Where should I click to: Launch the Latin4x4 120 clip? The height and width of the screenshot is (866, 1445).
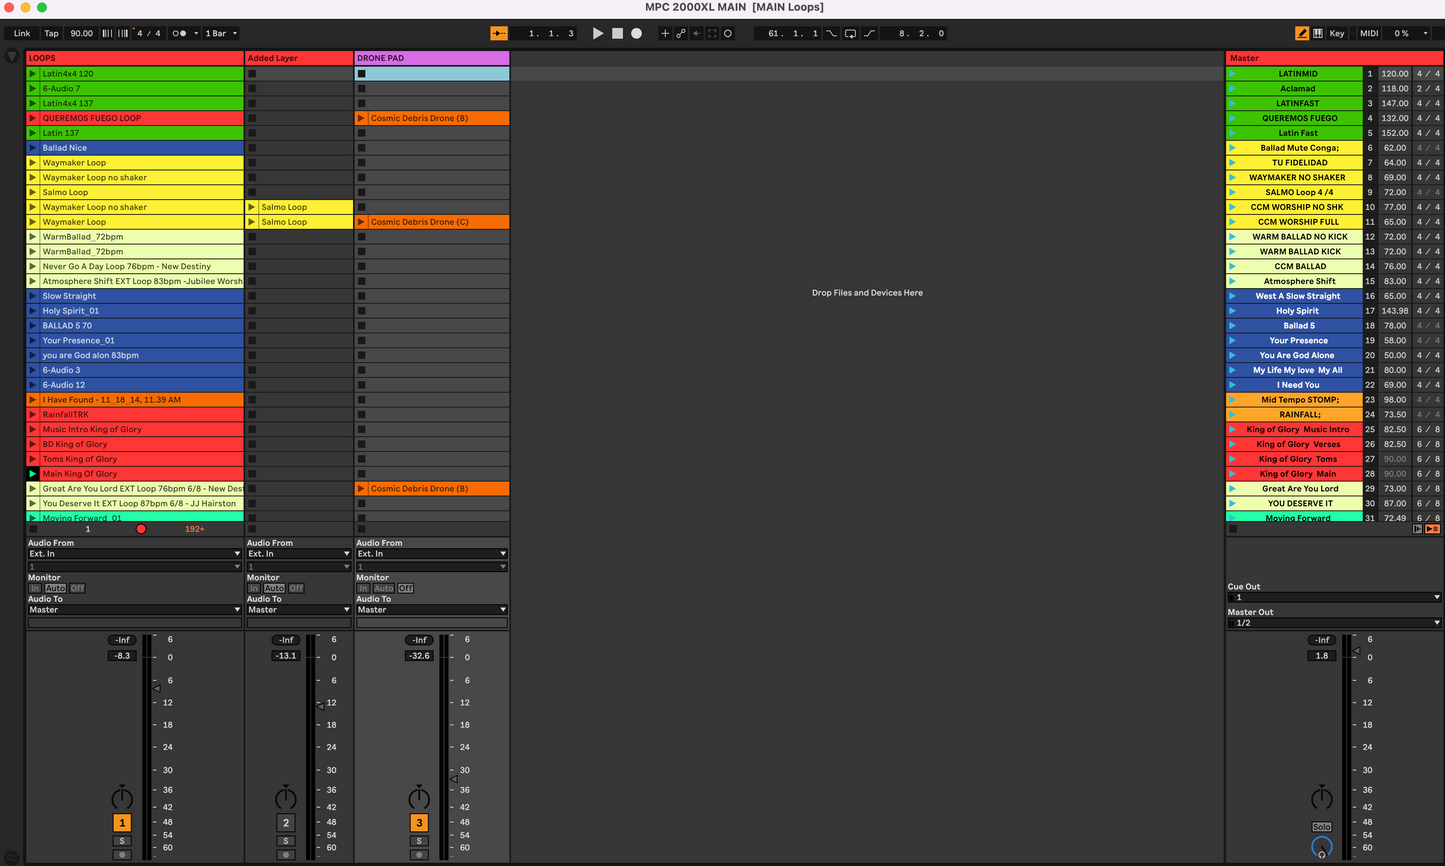[x=33, y=73]
